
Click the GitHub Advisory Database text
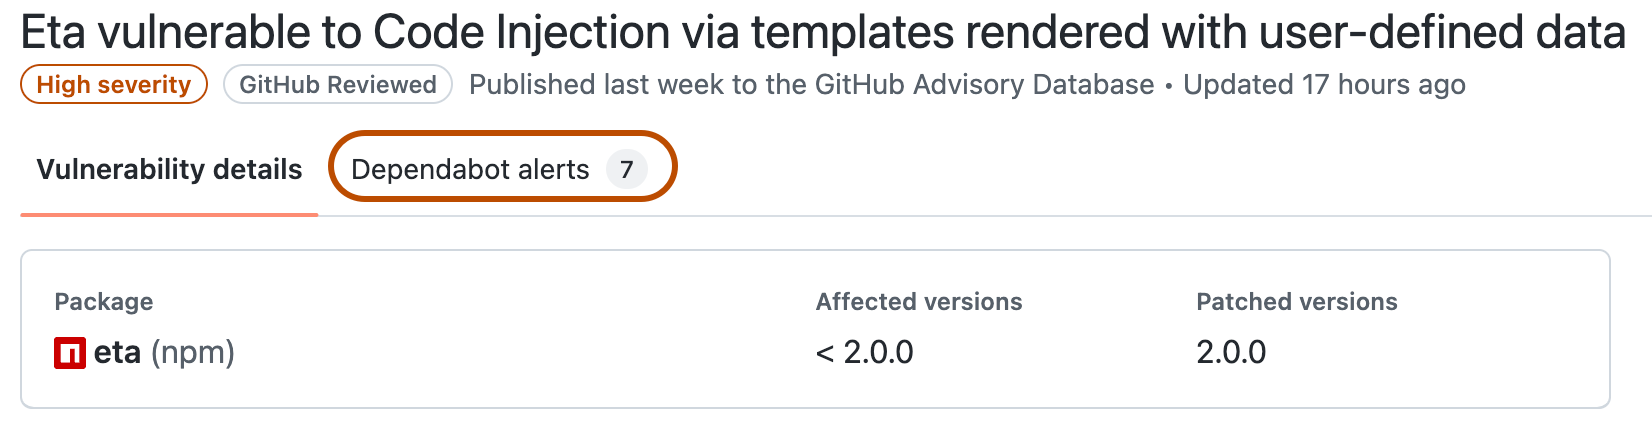tap(985, 85)
